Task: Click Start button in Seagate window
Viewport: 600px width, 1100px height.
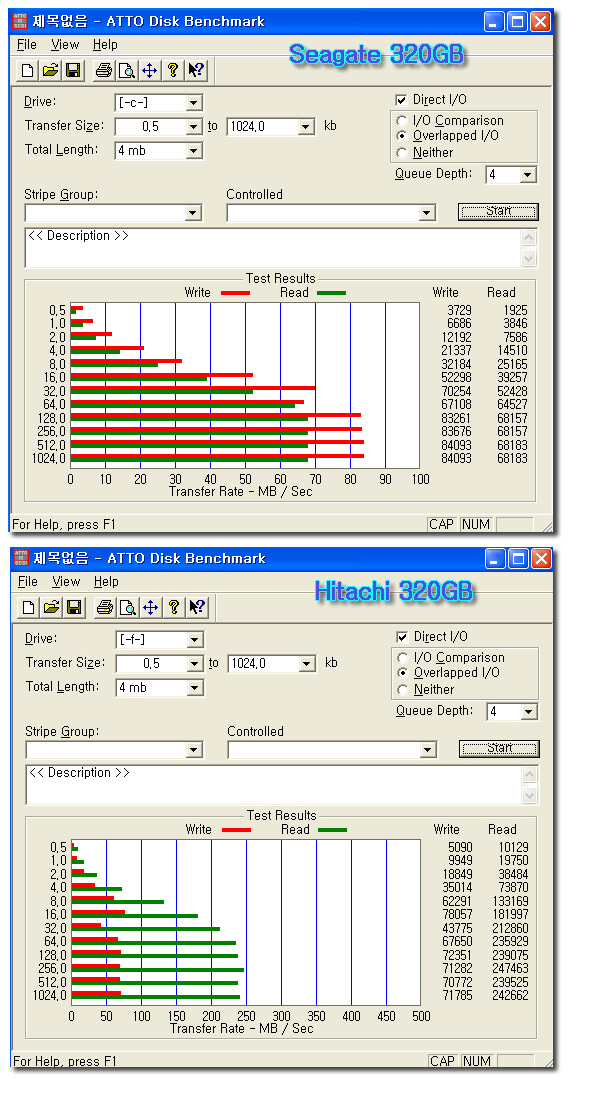Action: [498, 211]
